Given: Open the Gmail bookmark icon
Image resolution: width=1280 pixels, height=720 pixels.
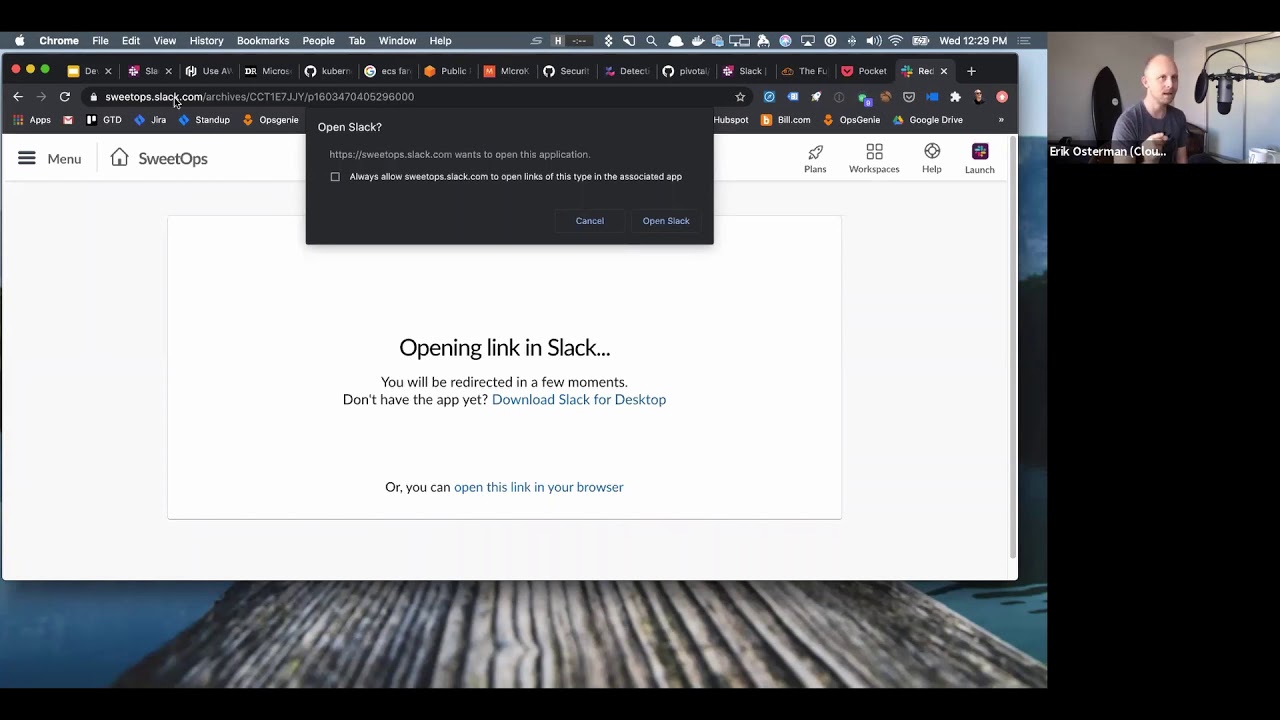Looking at the screenshot, I should [68, 120].
